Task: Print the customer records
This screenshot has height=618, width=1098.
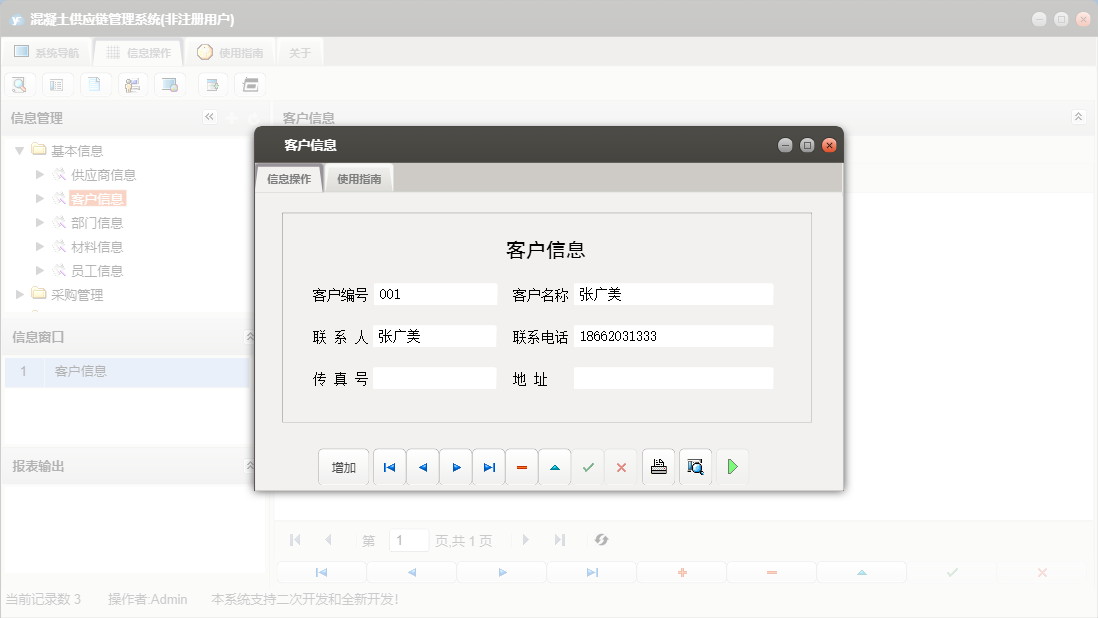Action: (x=658, y=466)
